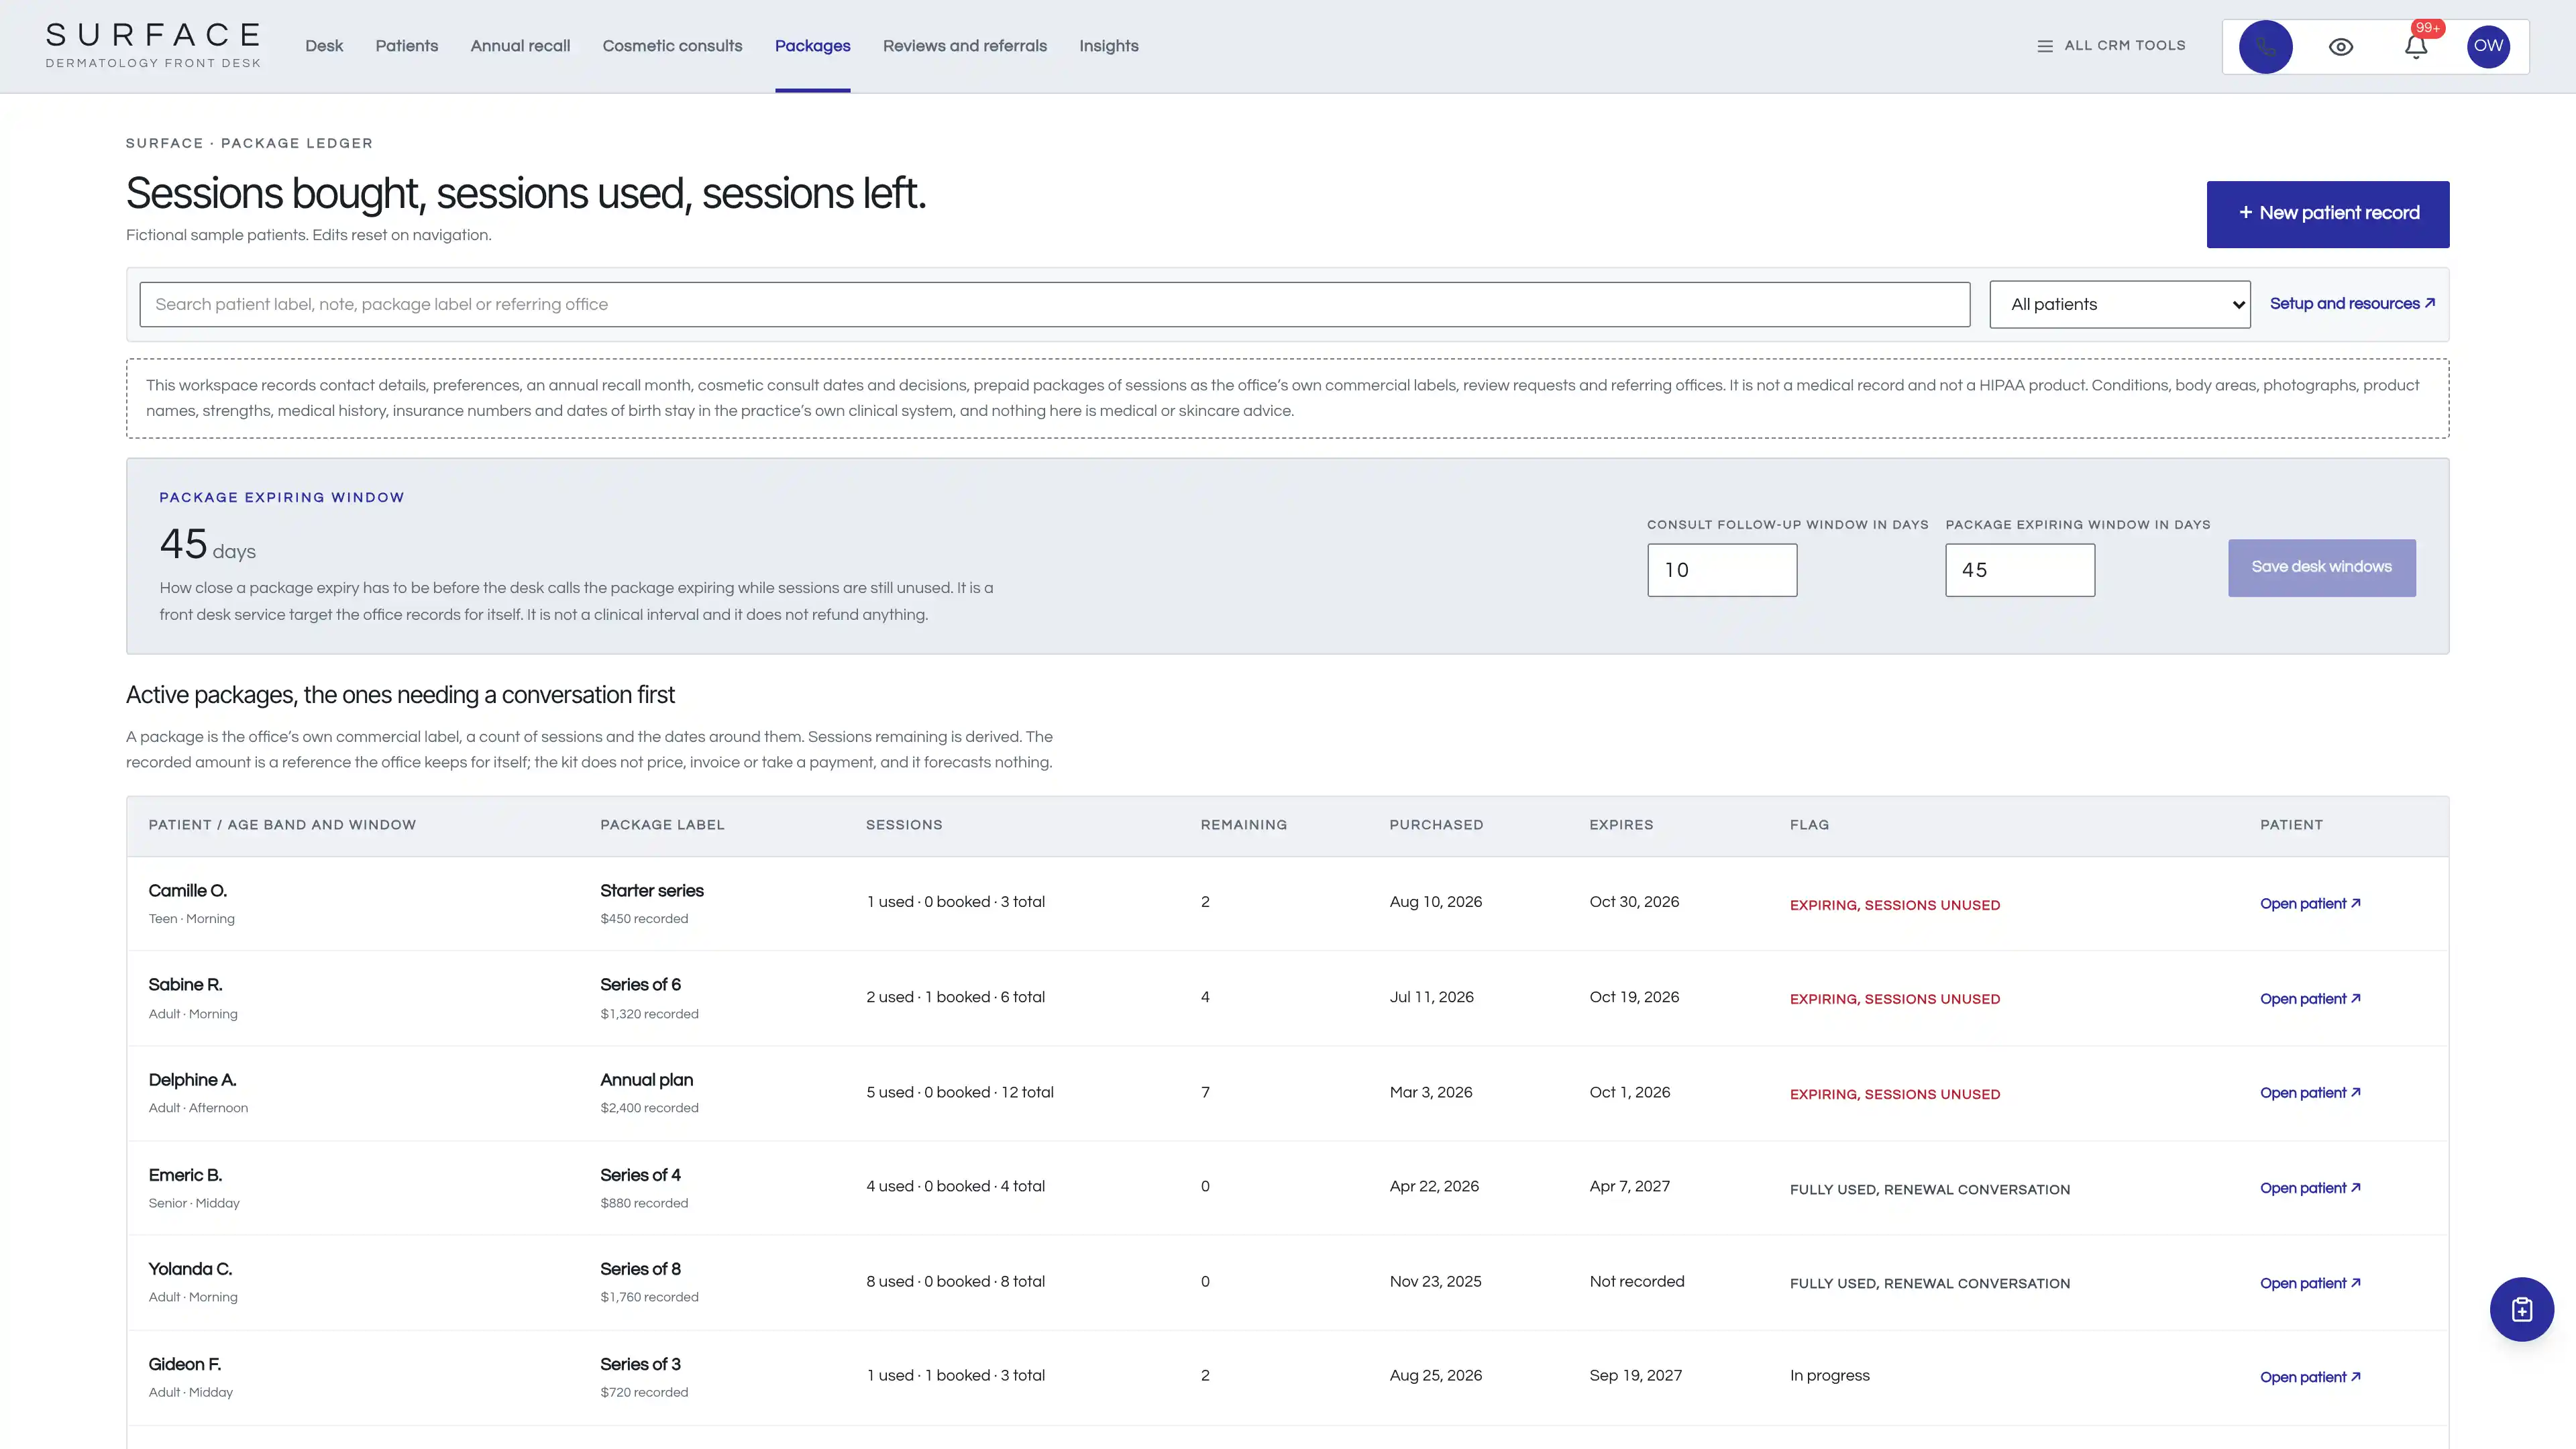Click the Oct 19, 2026 expiry date
This screenshot has height=1449, width=2576.
point(1634,997)
